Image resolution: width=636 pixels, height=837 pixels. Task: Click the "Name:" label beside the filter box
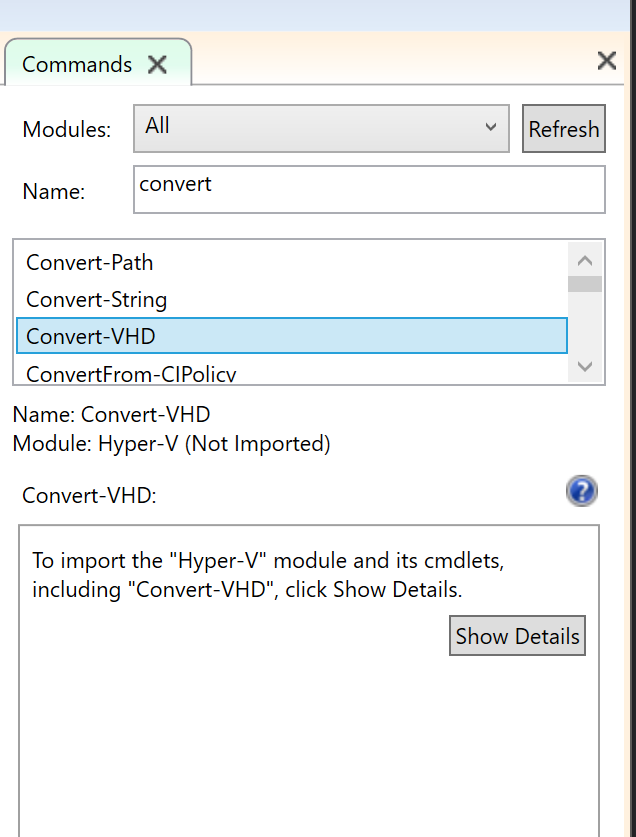[x=54, y=191]
